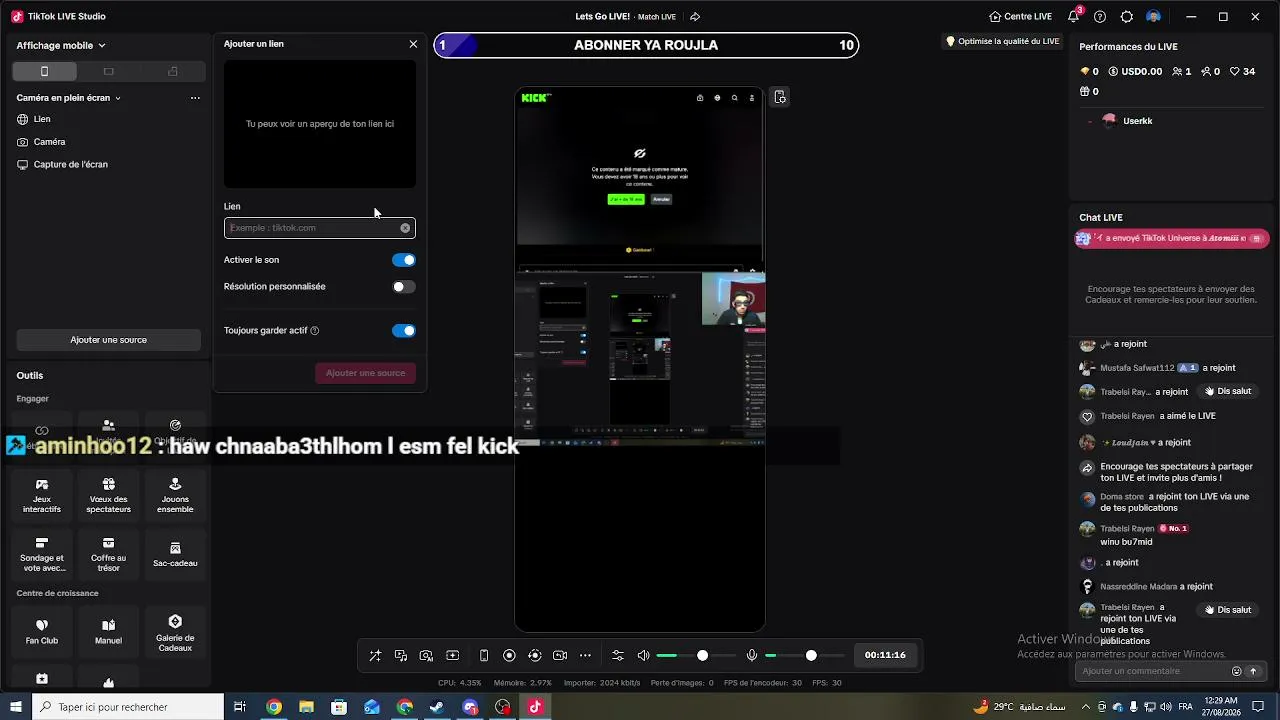Open the Centre LIVE page
1280x720 pixels.
point(1020,17)
